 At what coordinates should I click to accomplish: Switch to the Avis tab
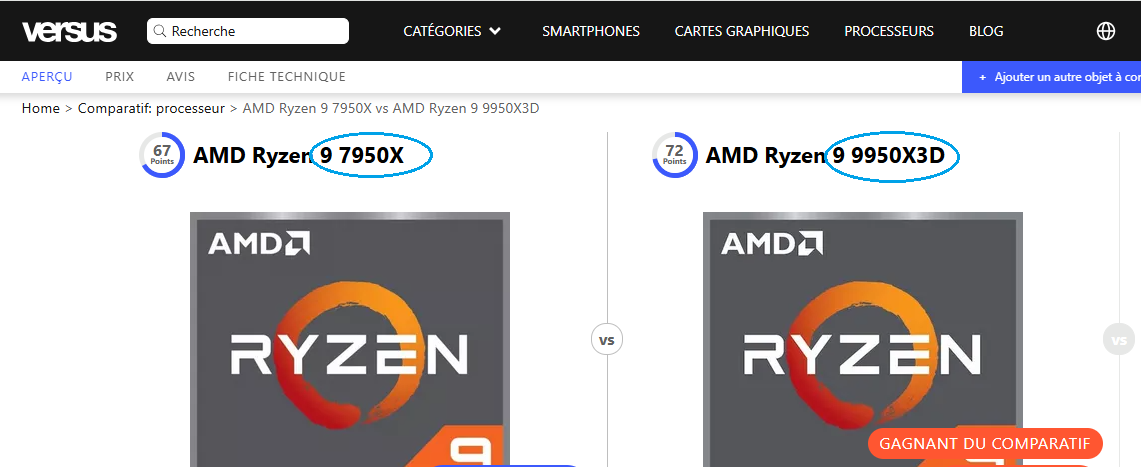180,76
